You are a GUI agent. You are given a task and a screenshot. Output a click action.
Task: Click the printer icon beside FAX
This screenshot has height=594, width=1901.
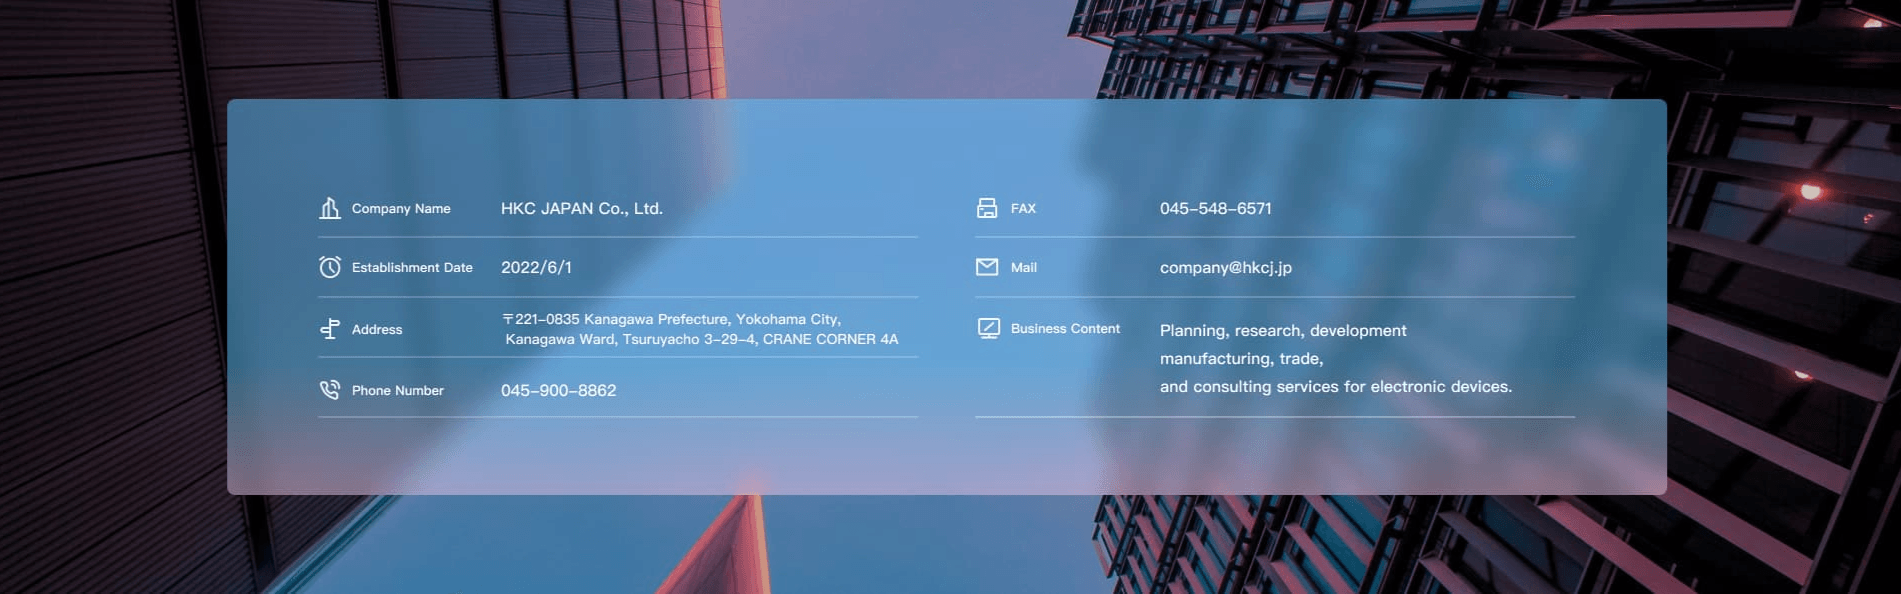coord(987,208)
